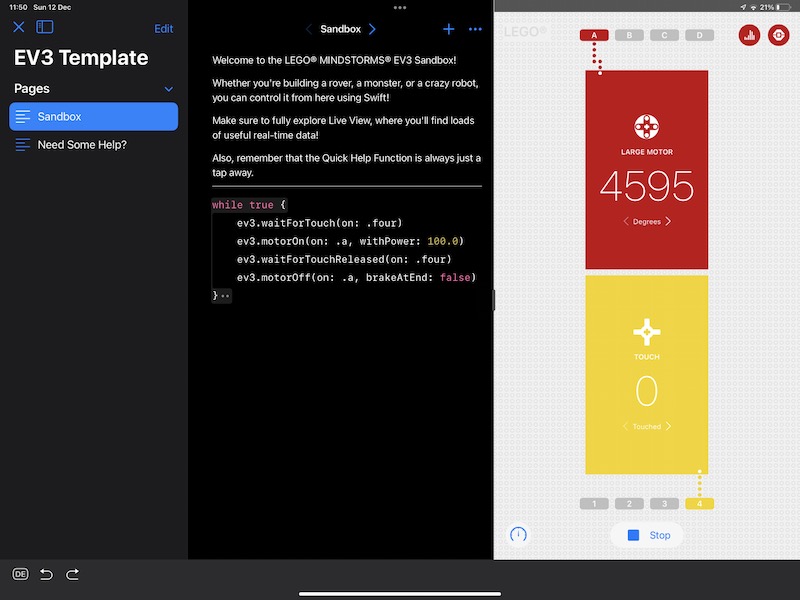This screenshot has width=800, height=600.
Task: Select motor port A tab
Action: 594,35
